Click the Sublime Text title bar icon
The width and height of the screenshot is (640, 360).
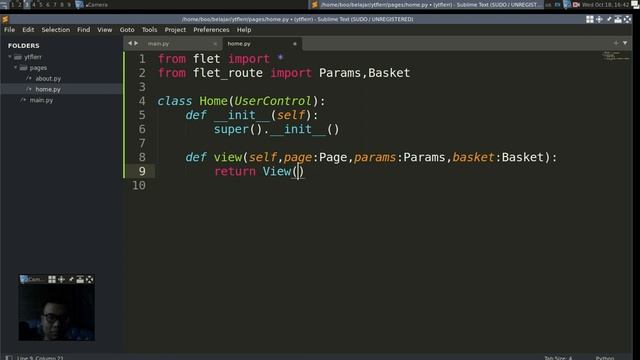tap(5, 19)
